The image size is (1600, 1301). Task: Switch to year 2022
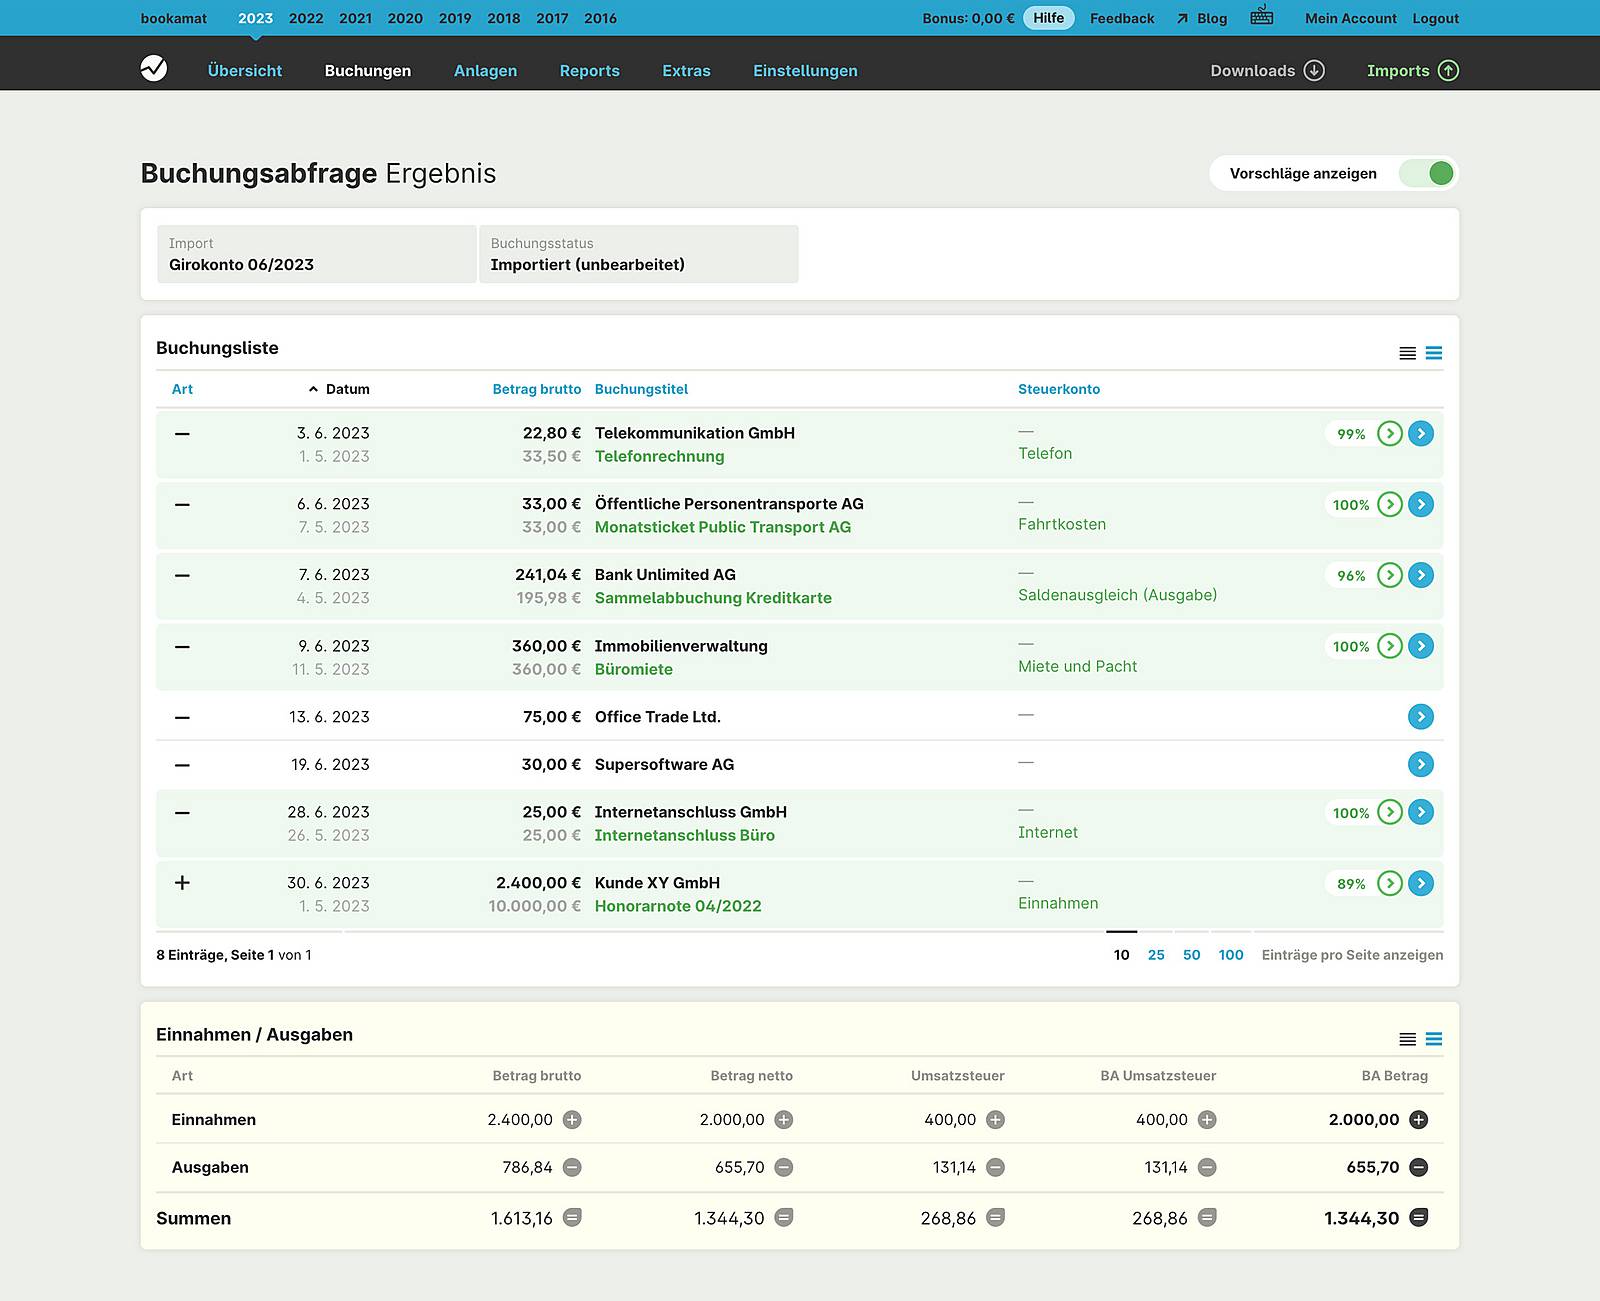(306, 18)
